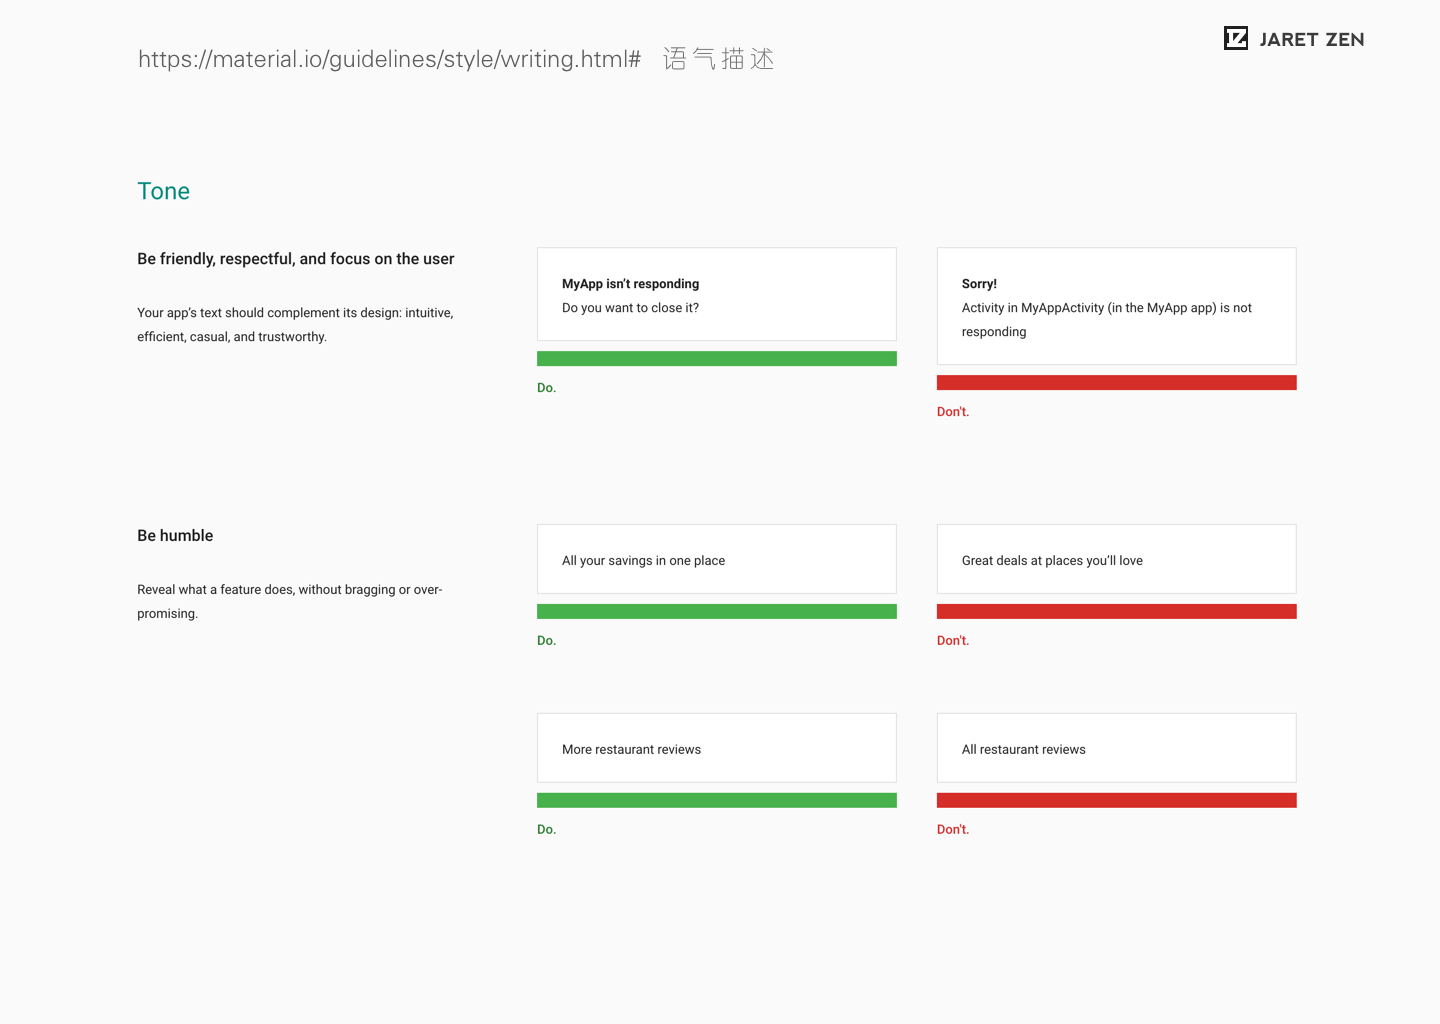
Task: Click the "Don't." label under Sorry! card
Action: tap(953, 412)
